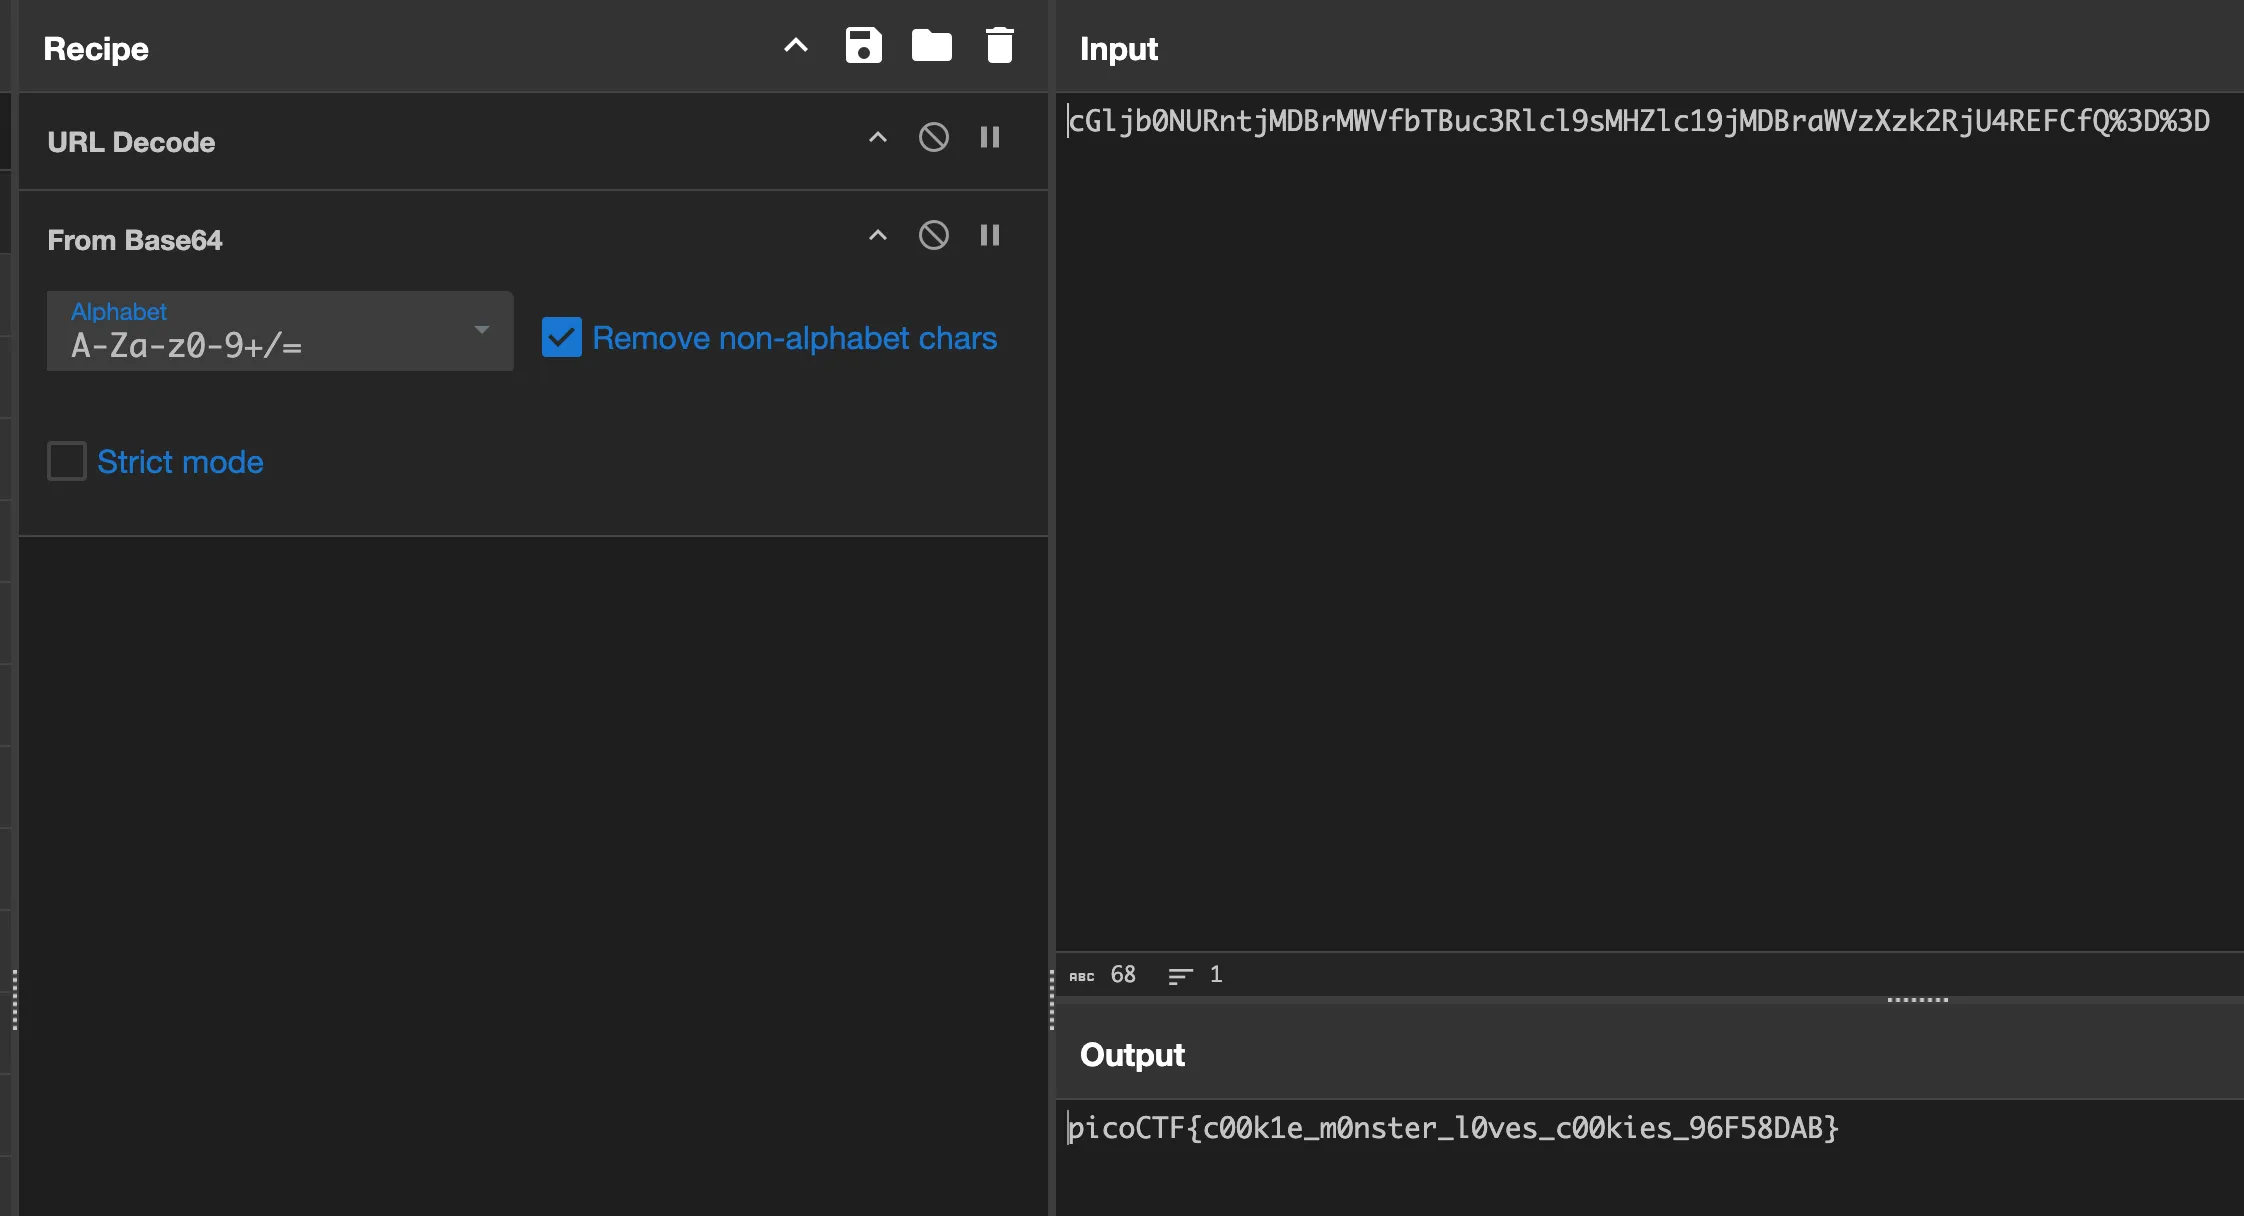Click the Recipe panel title
Screen dimensions: 2244x1216
96,49
